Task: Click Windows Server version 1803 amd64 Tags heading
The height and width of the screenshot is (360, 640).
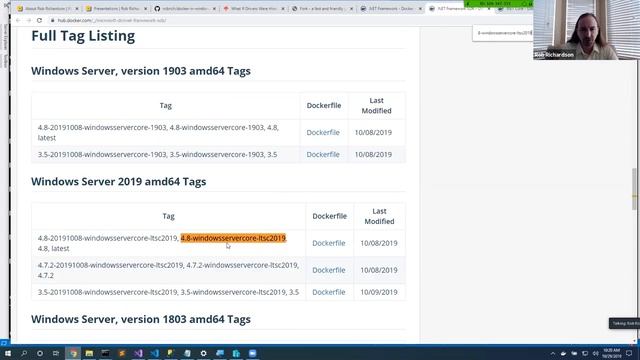Action: tap(141, 319)
